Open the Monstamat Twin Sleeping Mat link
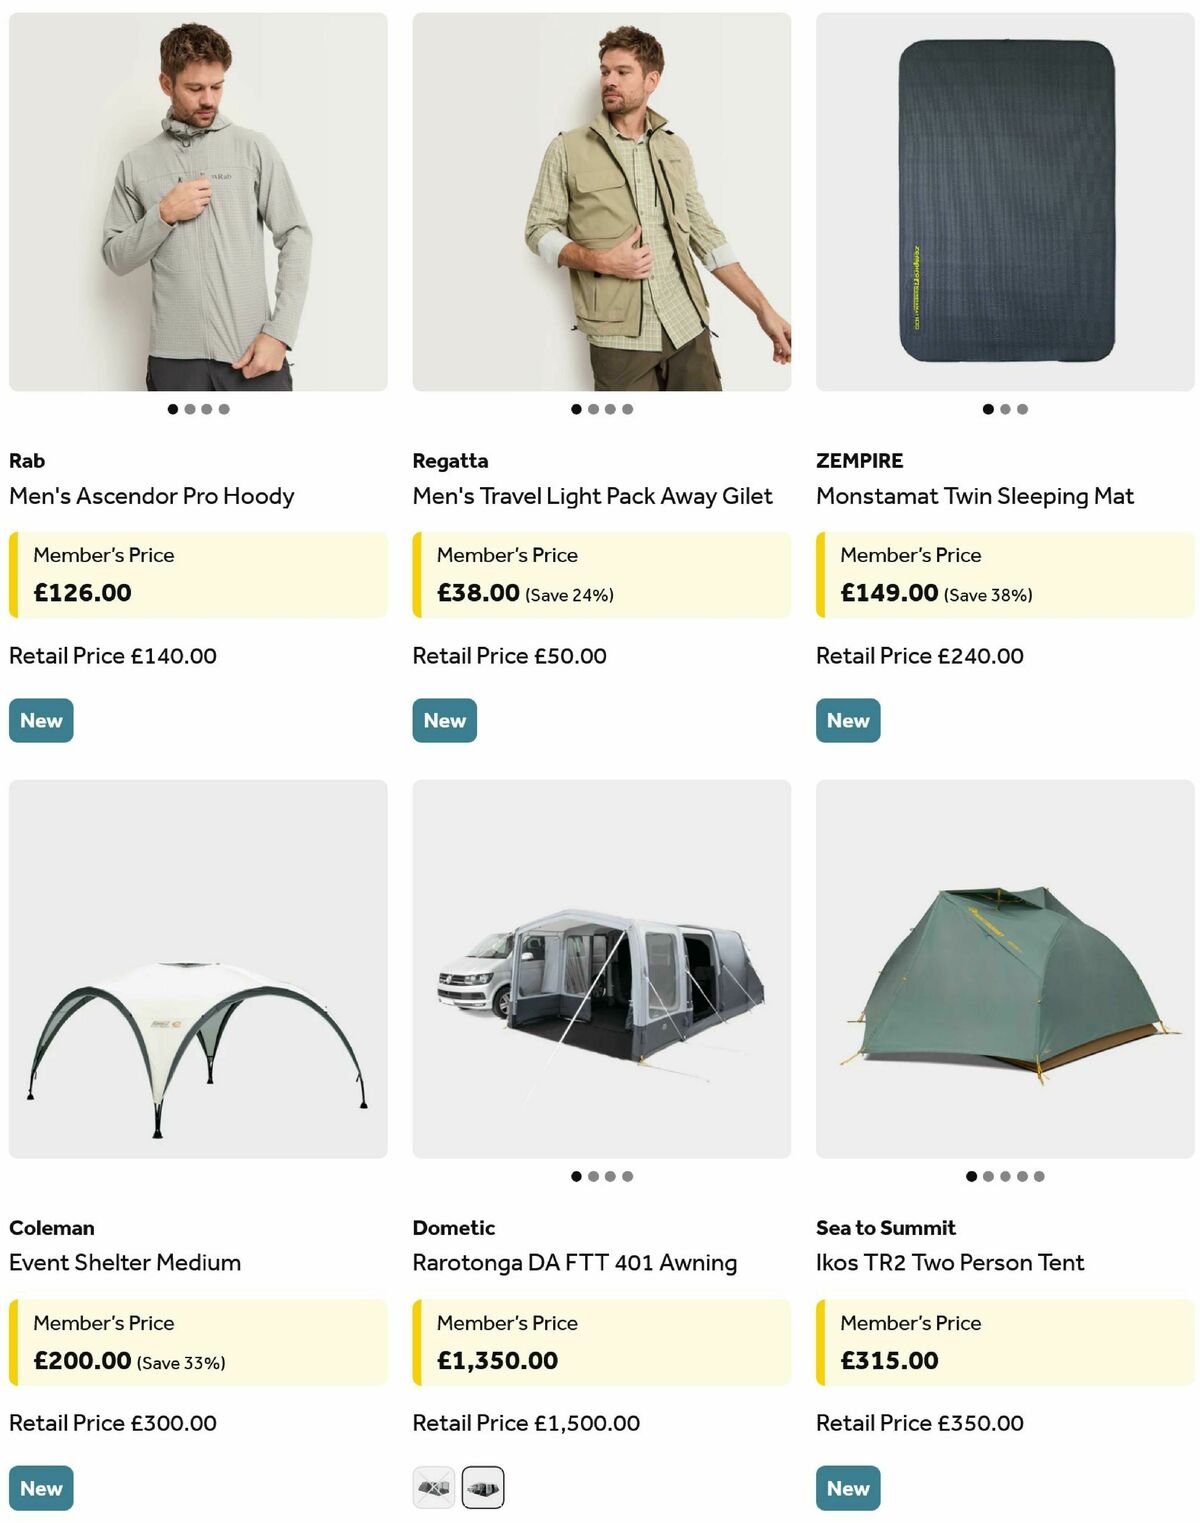 pyautogui.click(x=975, y=495)
